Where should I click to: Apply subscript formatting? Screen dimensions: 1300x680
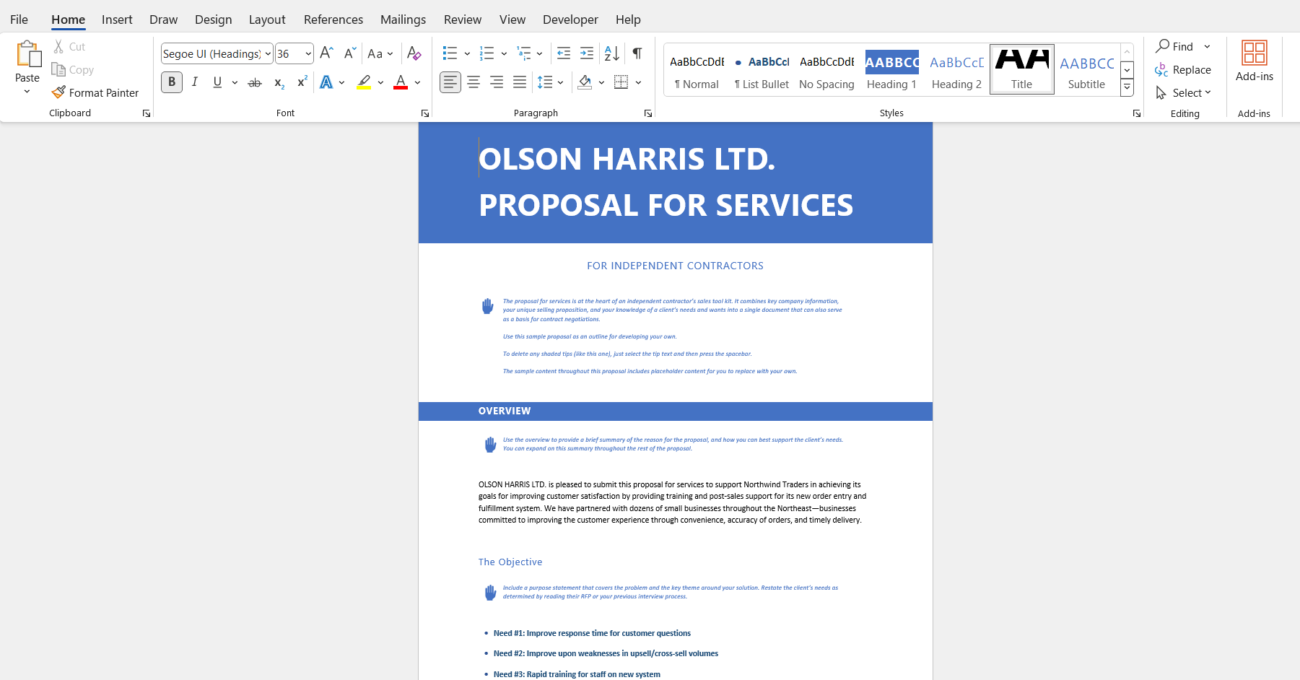tap(280, 83)
